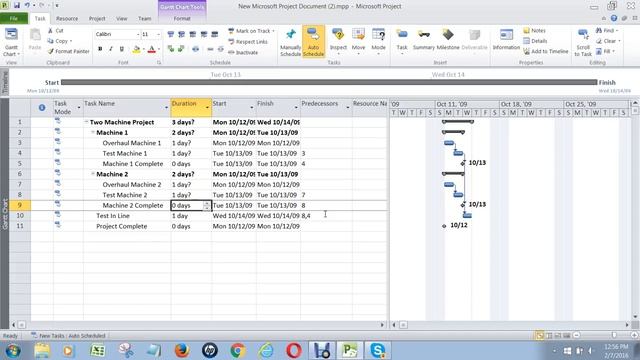Adjust the 0 days duration spinner
The image size is (640, 360).
click(x=207, y=206)
